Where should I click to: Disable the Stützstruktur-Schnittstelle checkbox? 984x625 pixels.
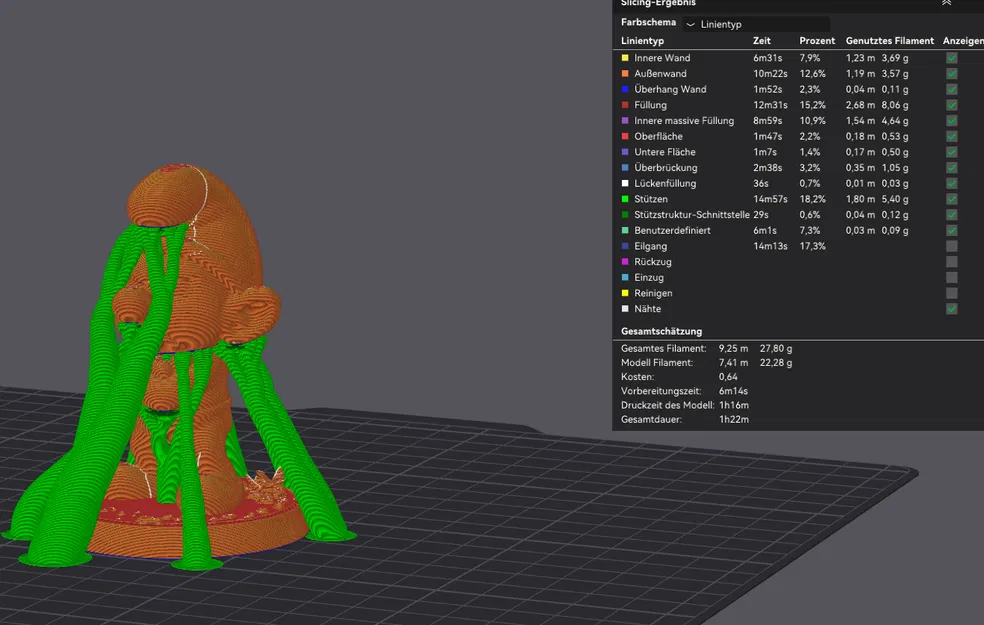pos(951,214)
